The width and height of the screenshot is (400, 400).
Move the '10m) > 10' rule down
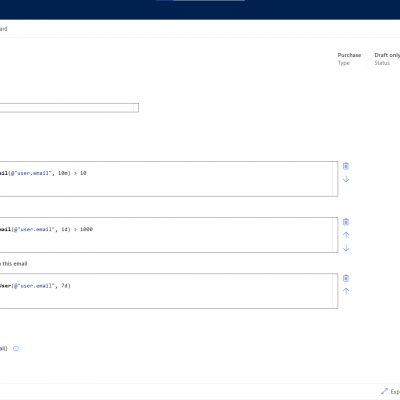click(346, 179)
